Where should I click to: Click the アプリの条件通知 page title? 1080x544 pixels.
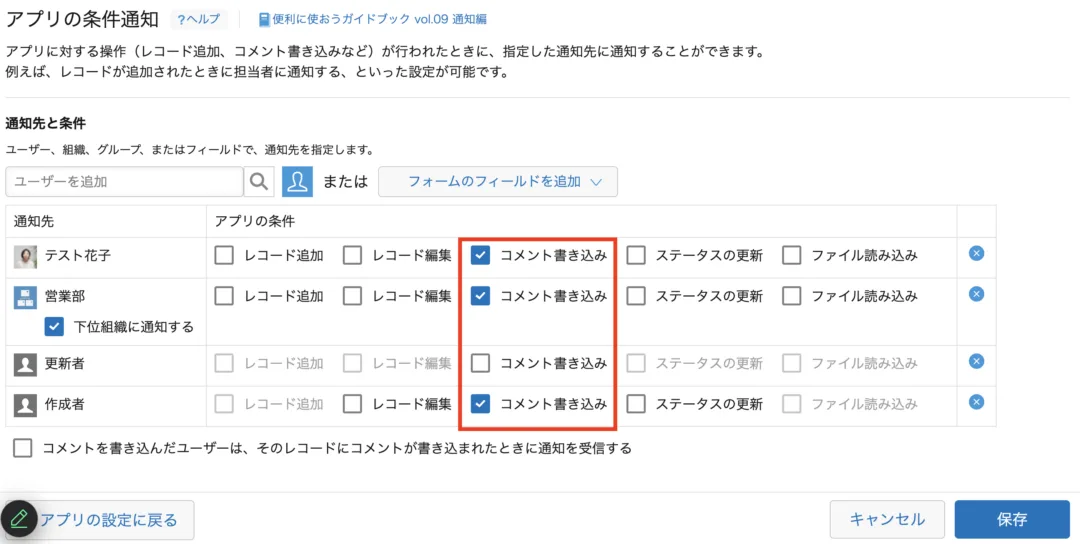[82, 19]
